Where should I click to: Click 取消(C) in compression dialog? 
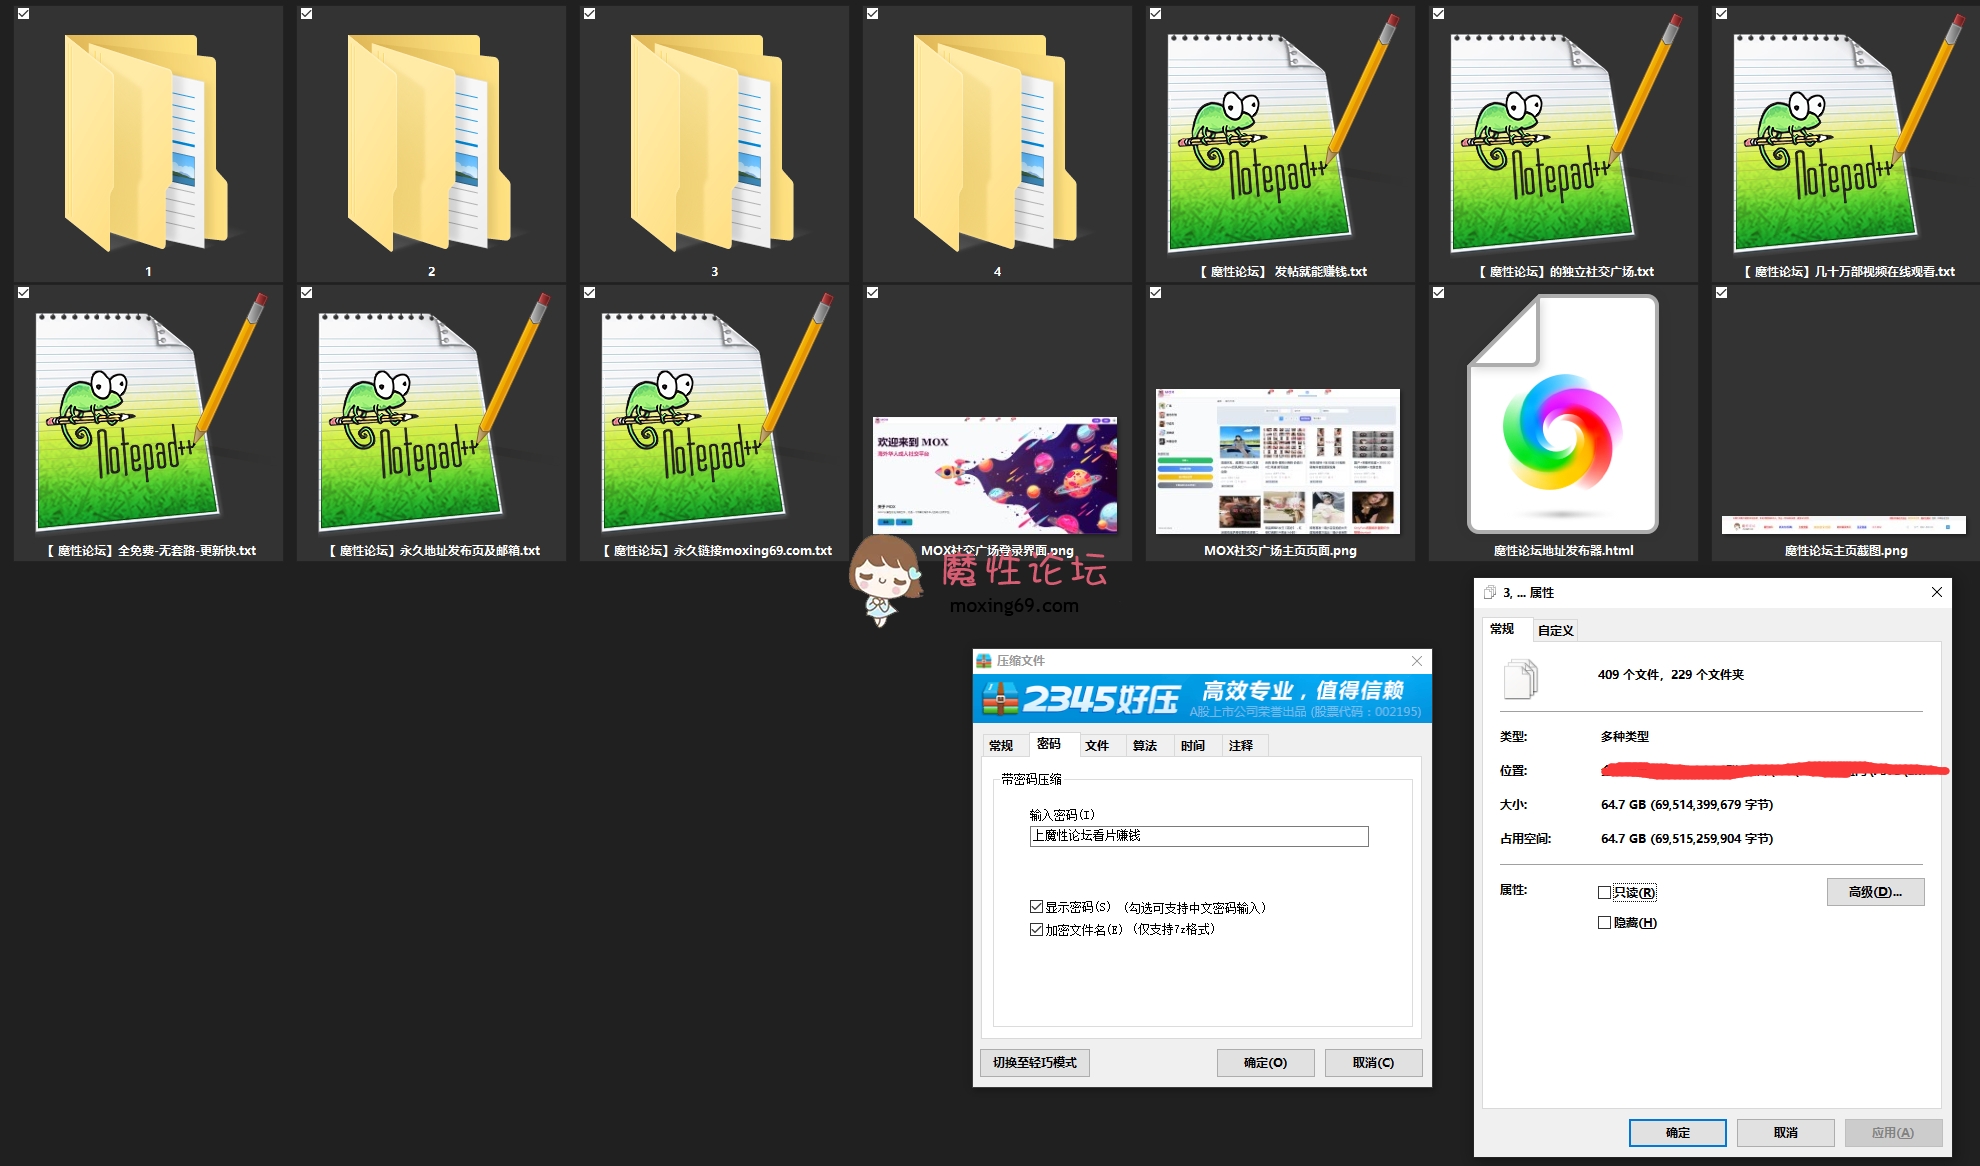1374,1062
